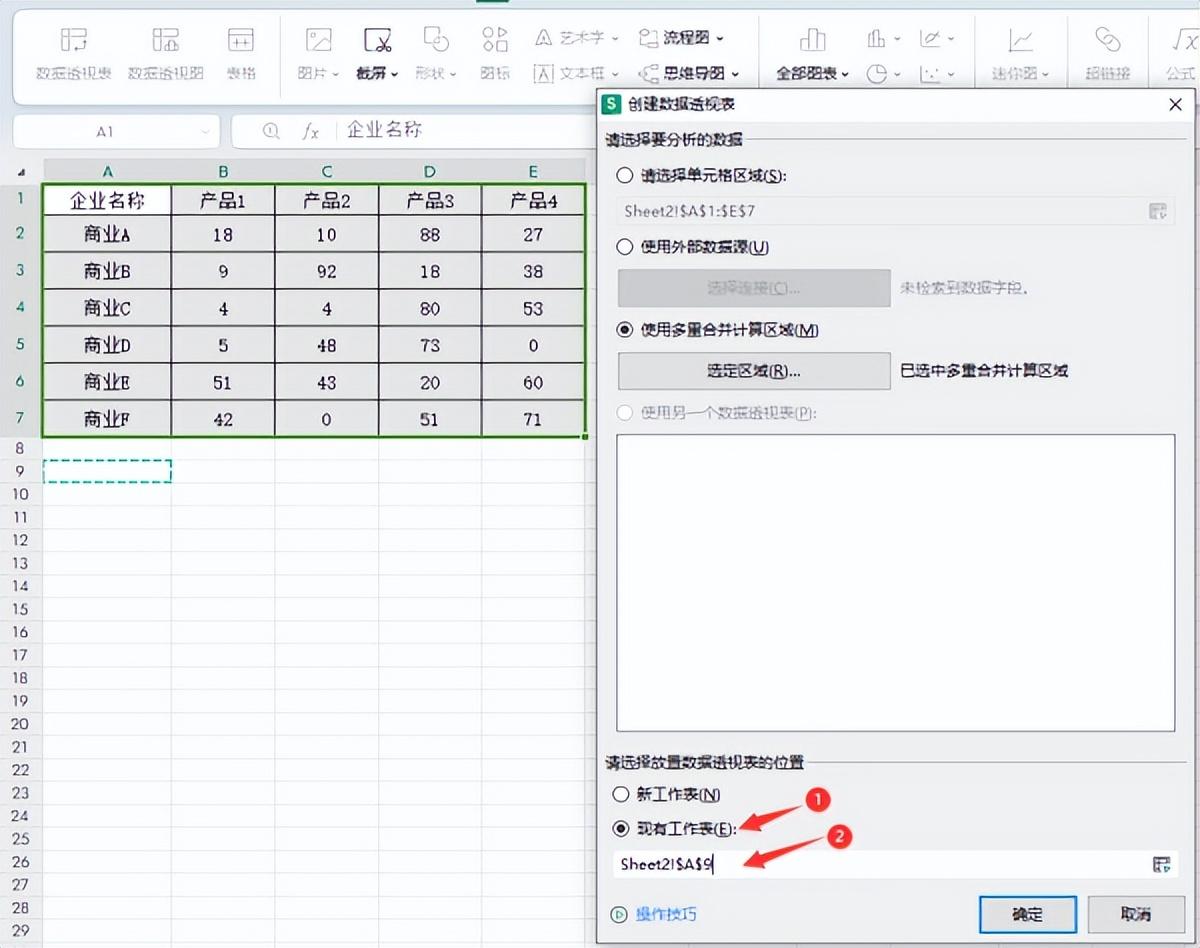
Task: Select the 请选择单元格区域 radio option
Action: 625,175
